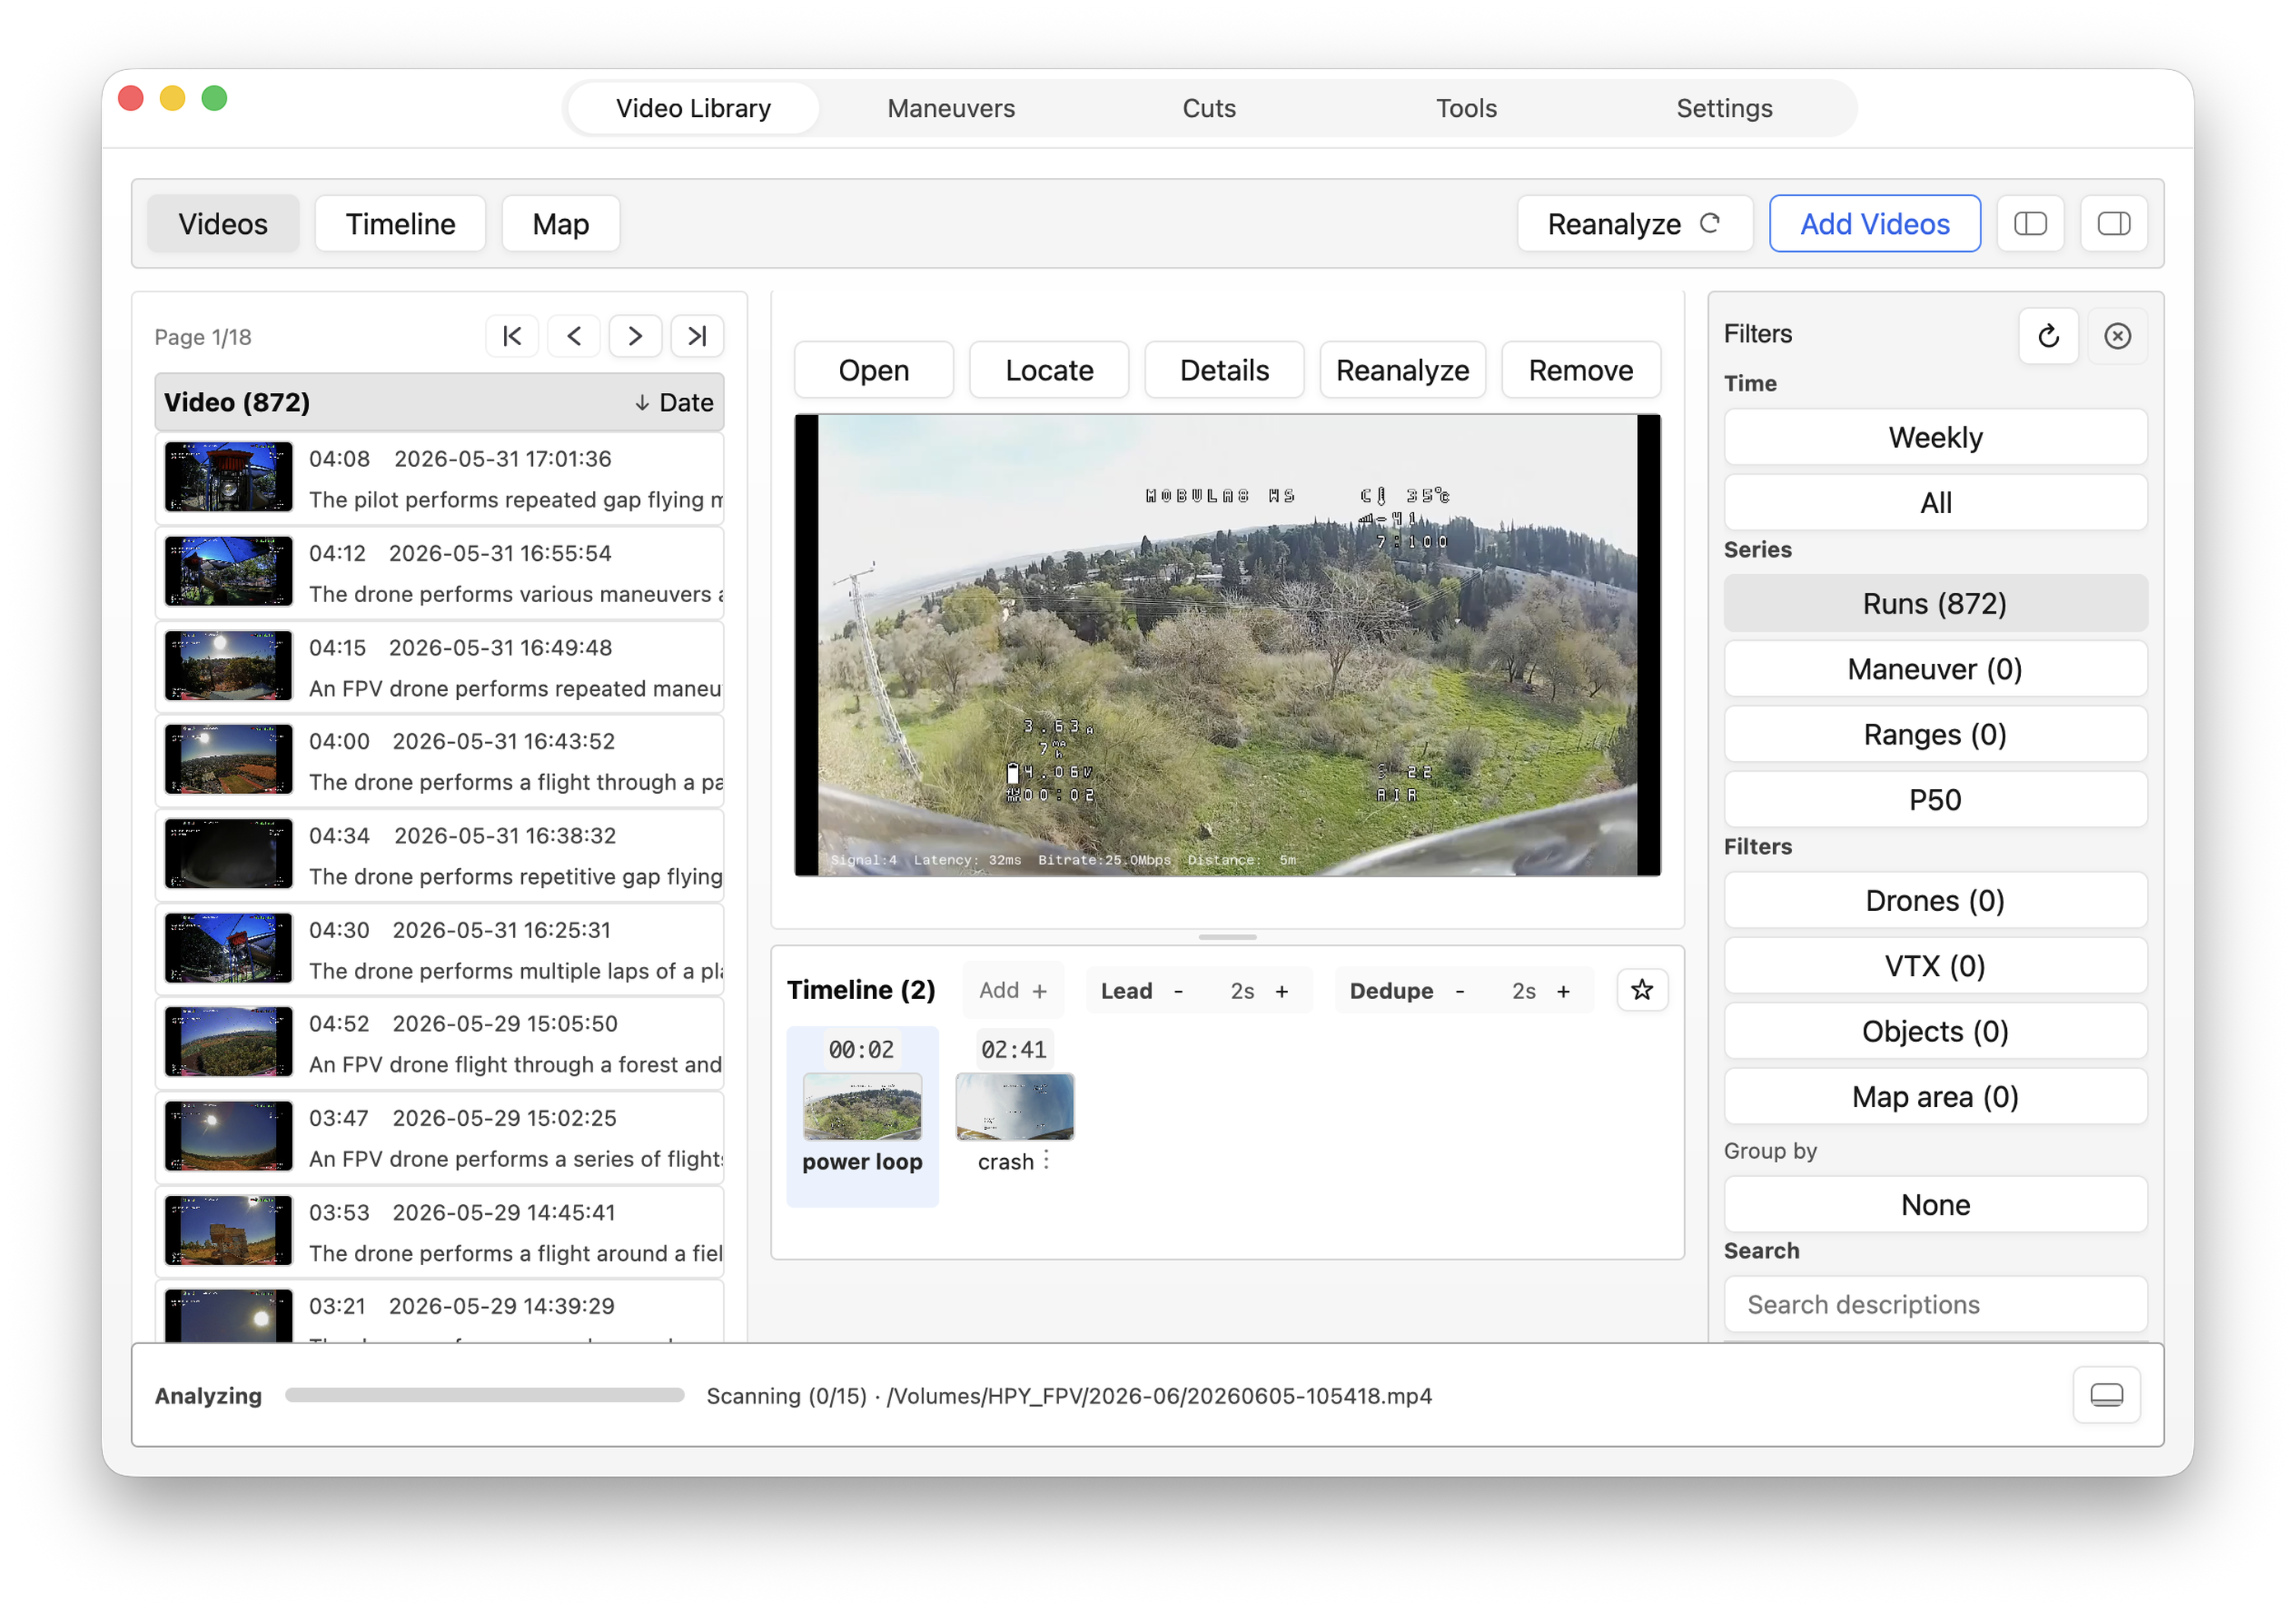The height and width of the screenshot is (1611, 2296).
Task: Select video dated 2026-05-31 16:49:48
Action: pyautogui.click(x=439, y=667)
